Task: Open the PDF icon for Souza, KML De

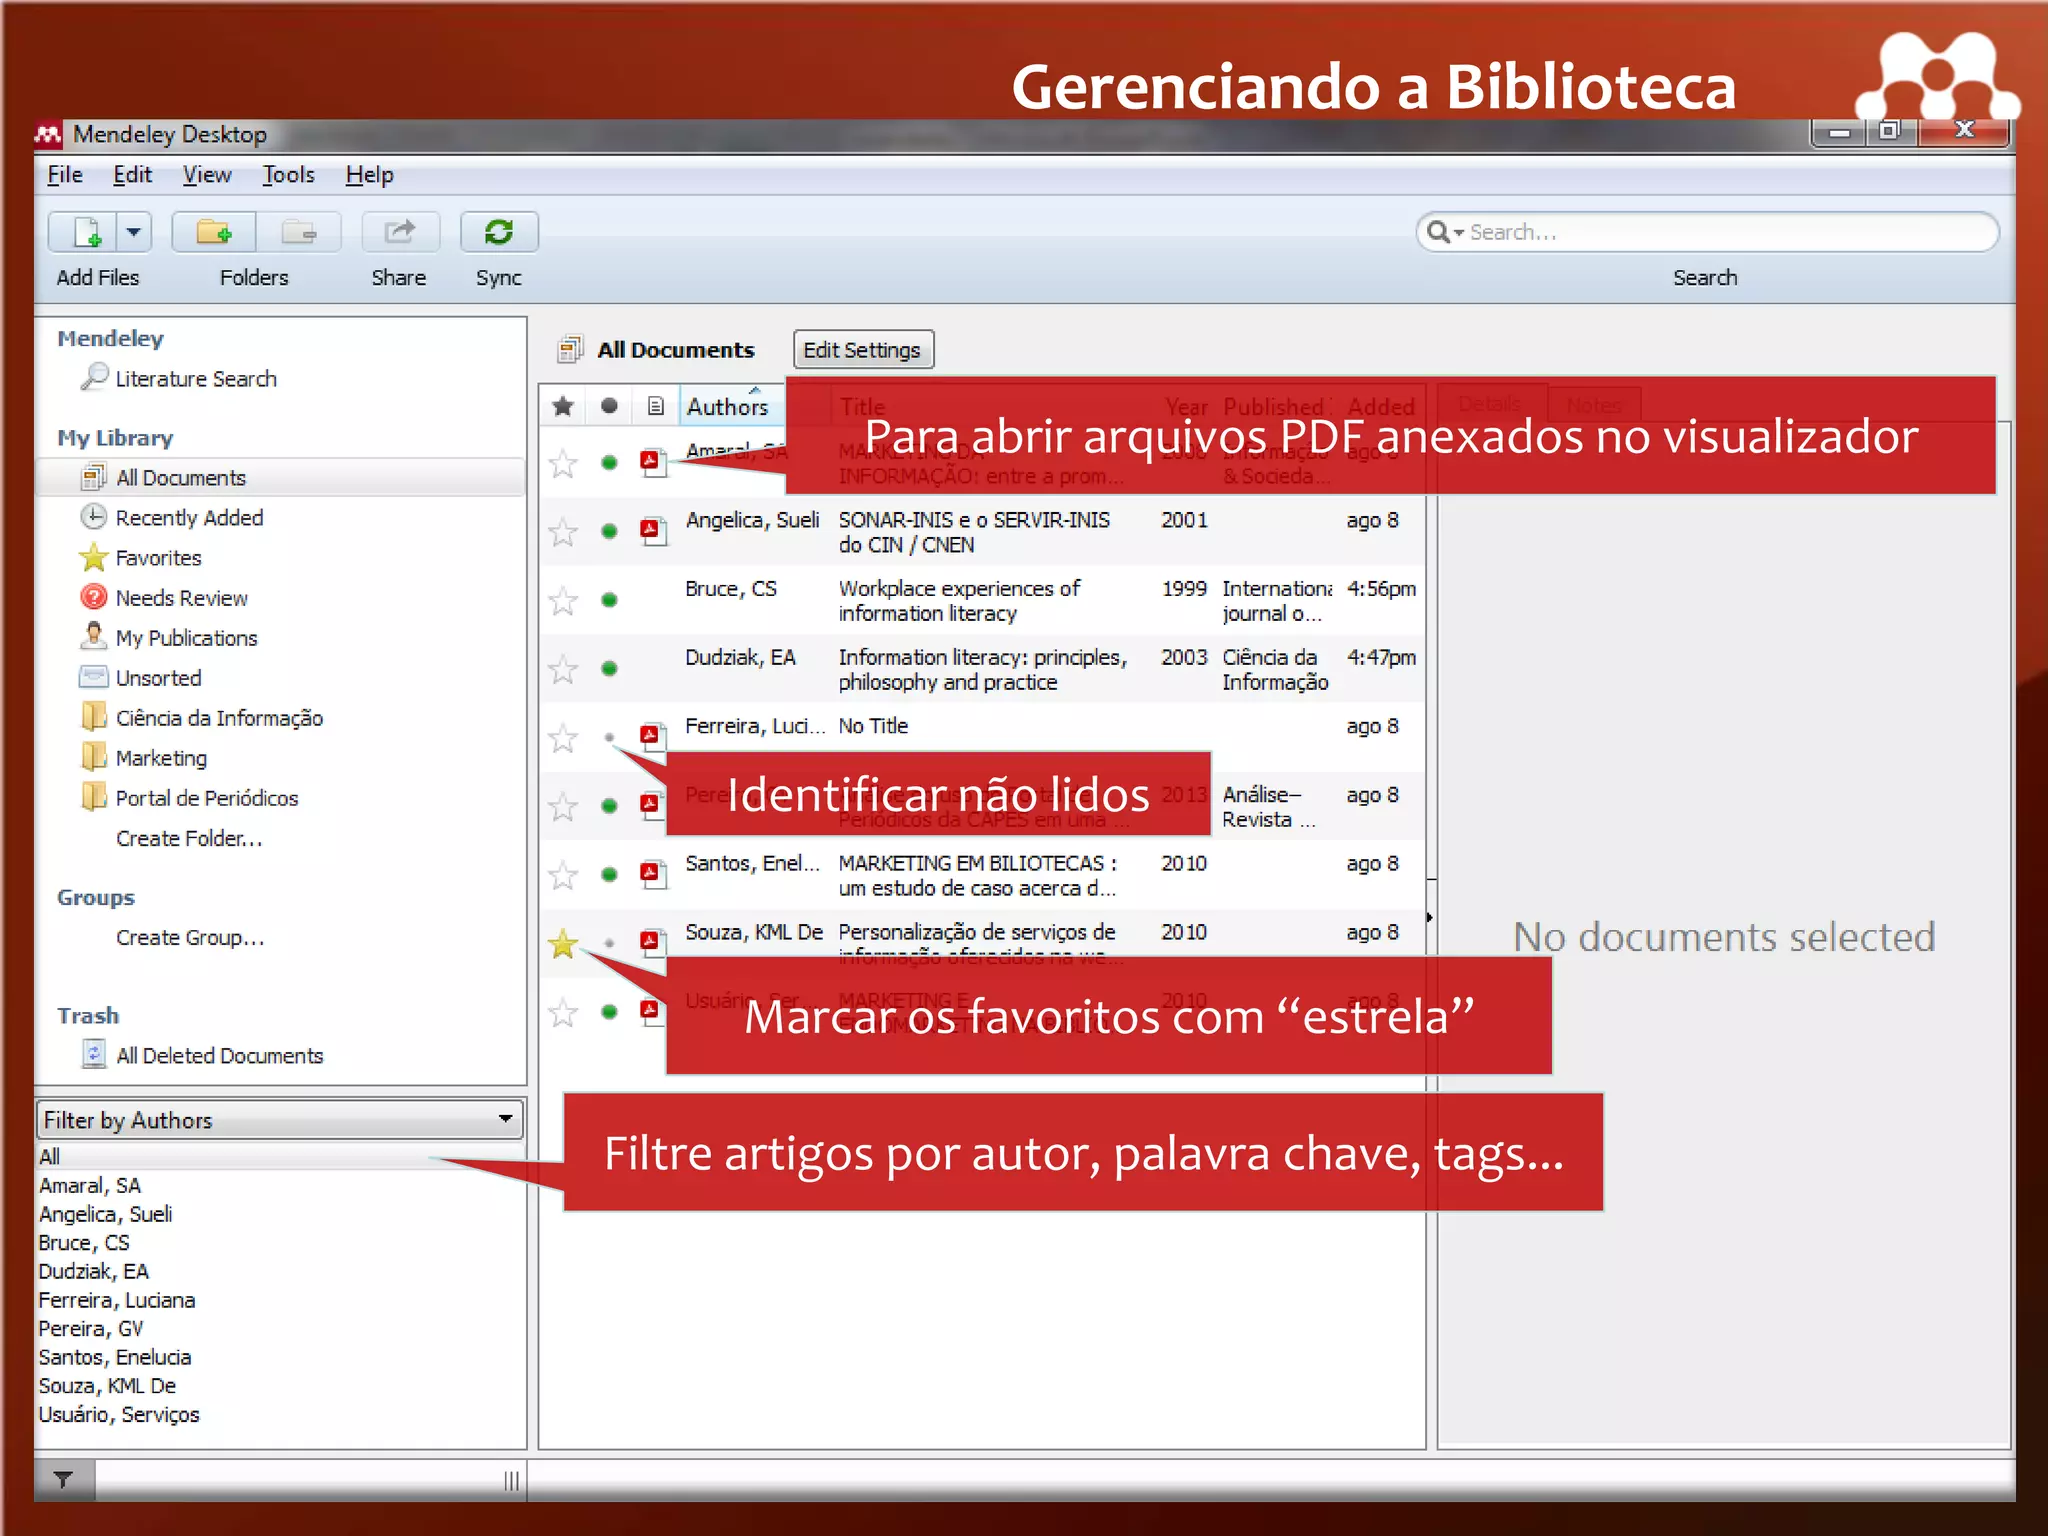Action: click(x=653, y=943)
